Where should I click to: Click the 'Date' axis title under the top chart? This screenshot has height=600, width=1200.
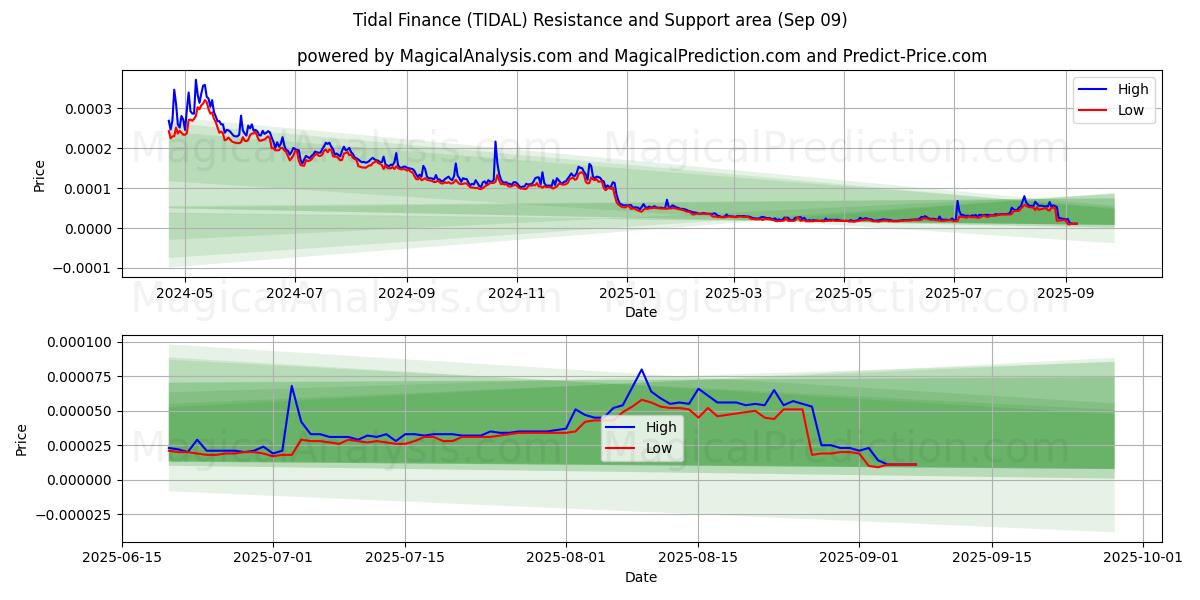(641, 312)
